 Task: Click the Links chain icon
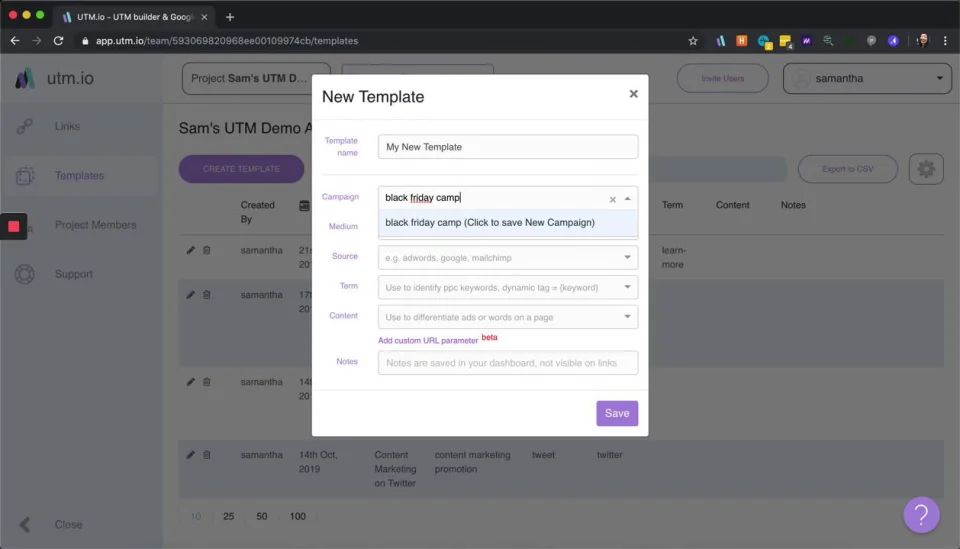[x=24, y=126]
